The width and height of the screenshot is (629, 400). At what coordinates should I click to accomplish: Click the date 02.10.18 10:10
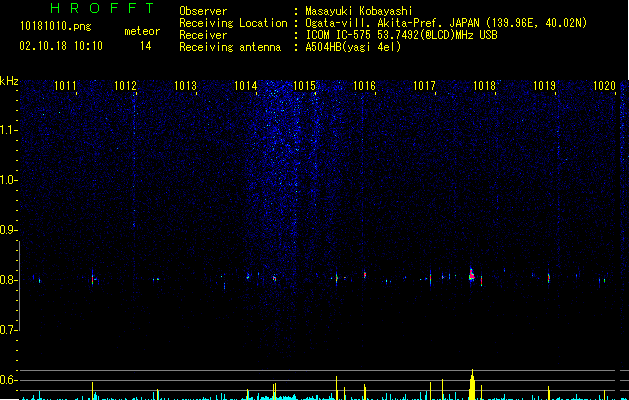(x=61, y=46)
